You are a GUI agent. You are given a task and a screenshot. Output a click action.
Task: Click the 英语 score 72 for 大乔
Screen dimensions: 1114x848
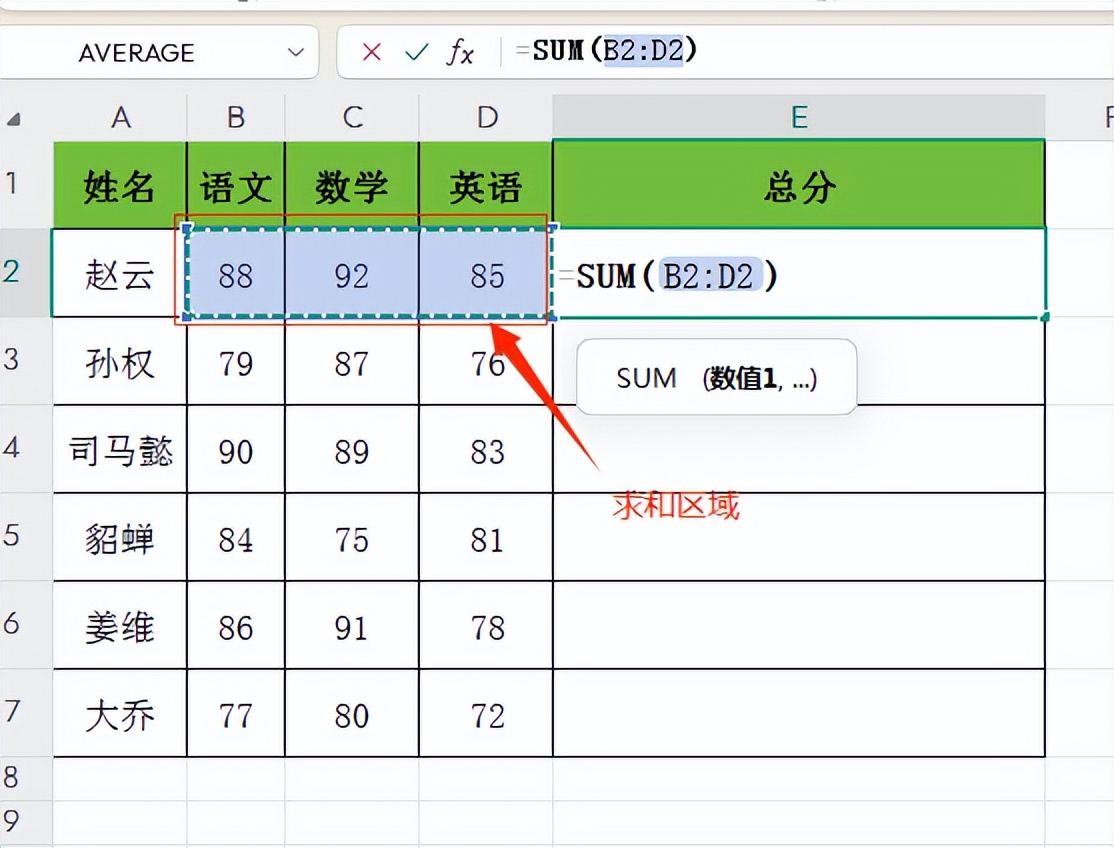[x=487, y=714]
